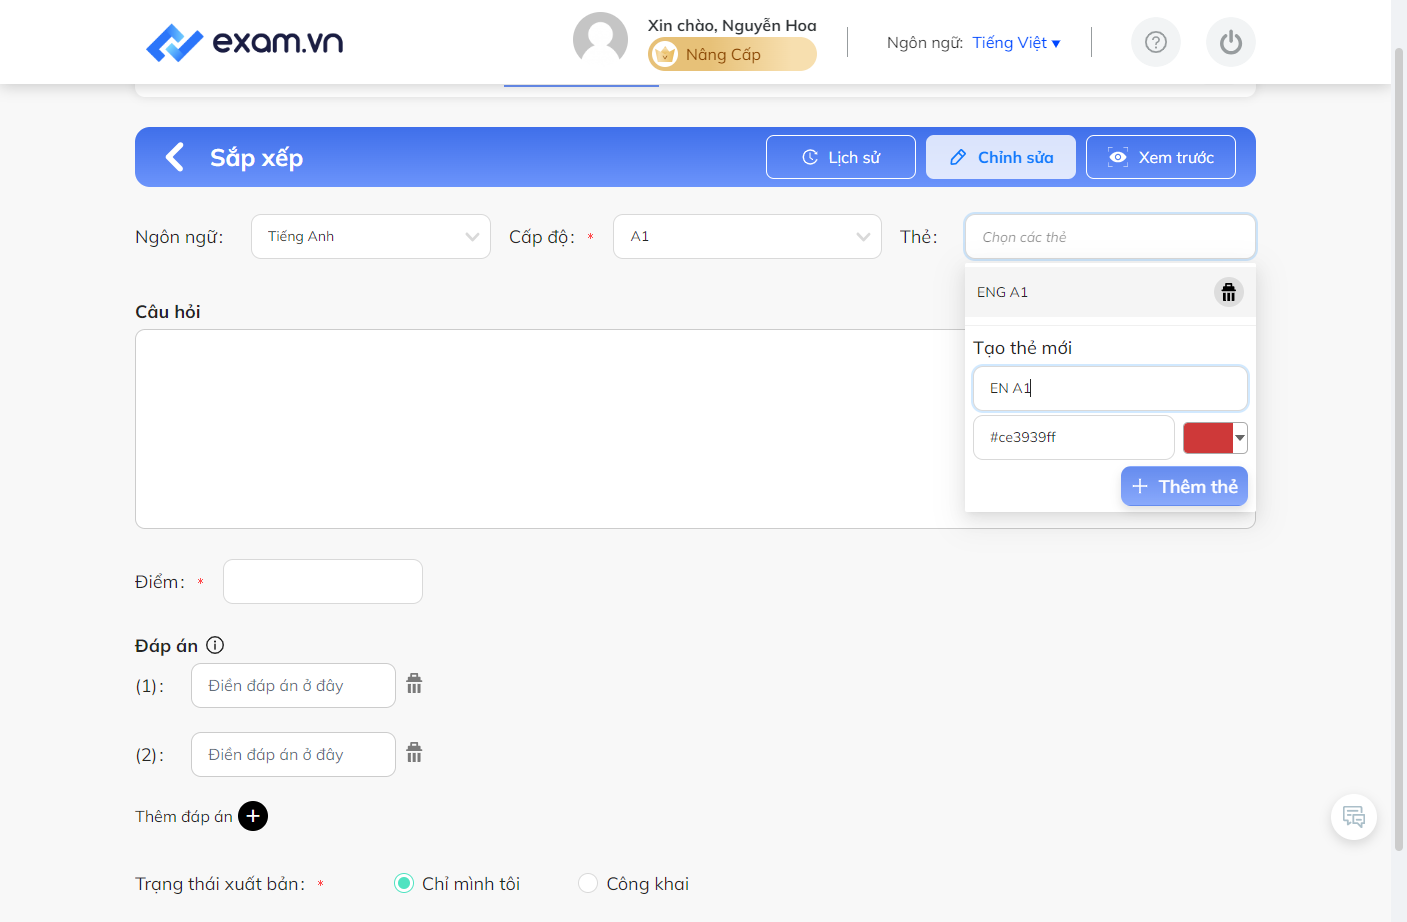Screen dimensions: 1407x922
Task: Click the hex color code field
Action: pos(1074,437)
